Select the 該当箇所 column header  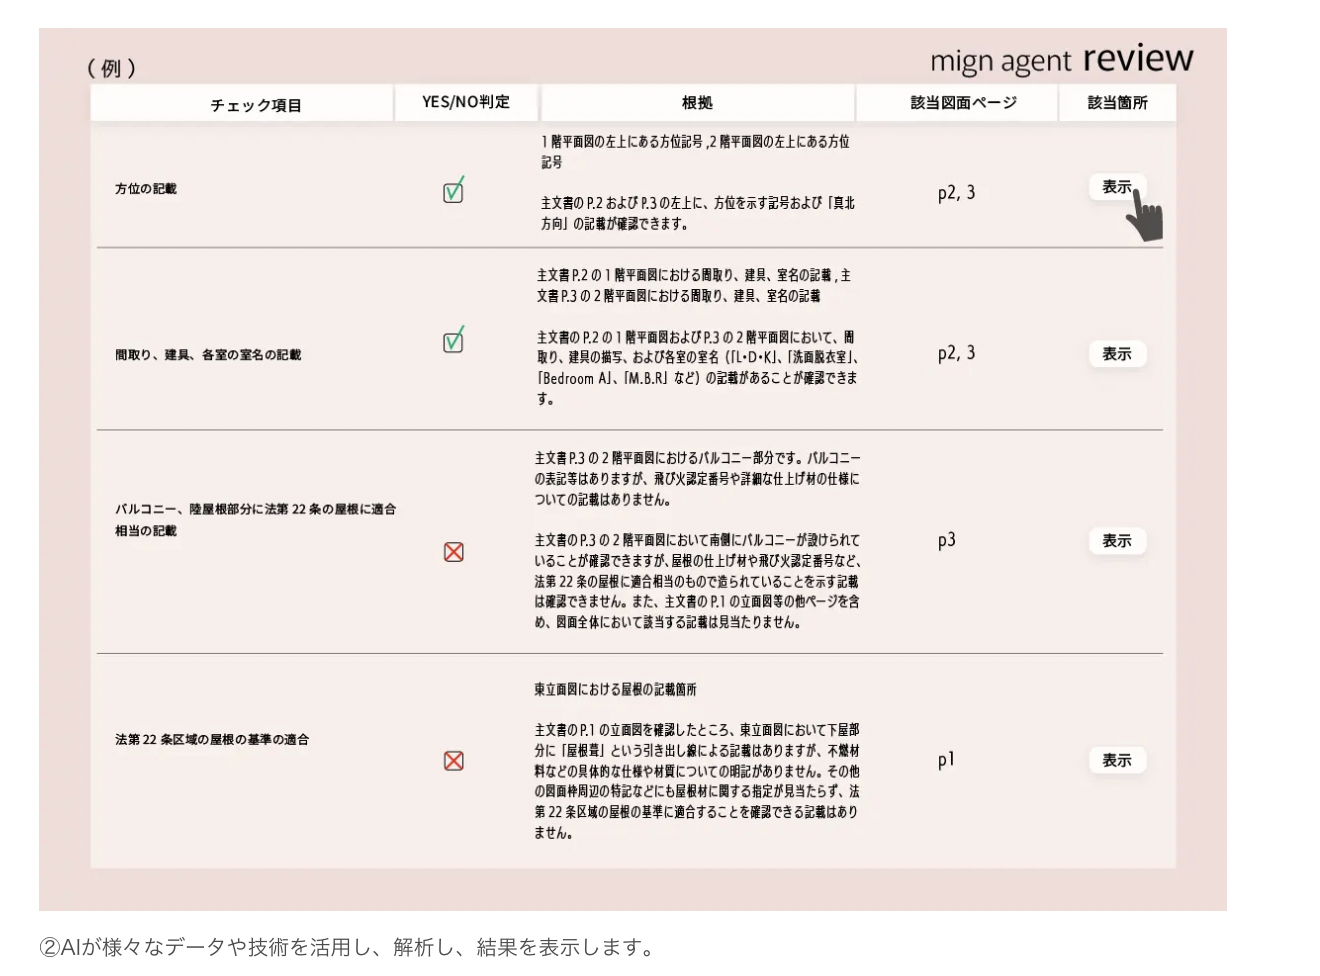pos(1117,103)
